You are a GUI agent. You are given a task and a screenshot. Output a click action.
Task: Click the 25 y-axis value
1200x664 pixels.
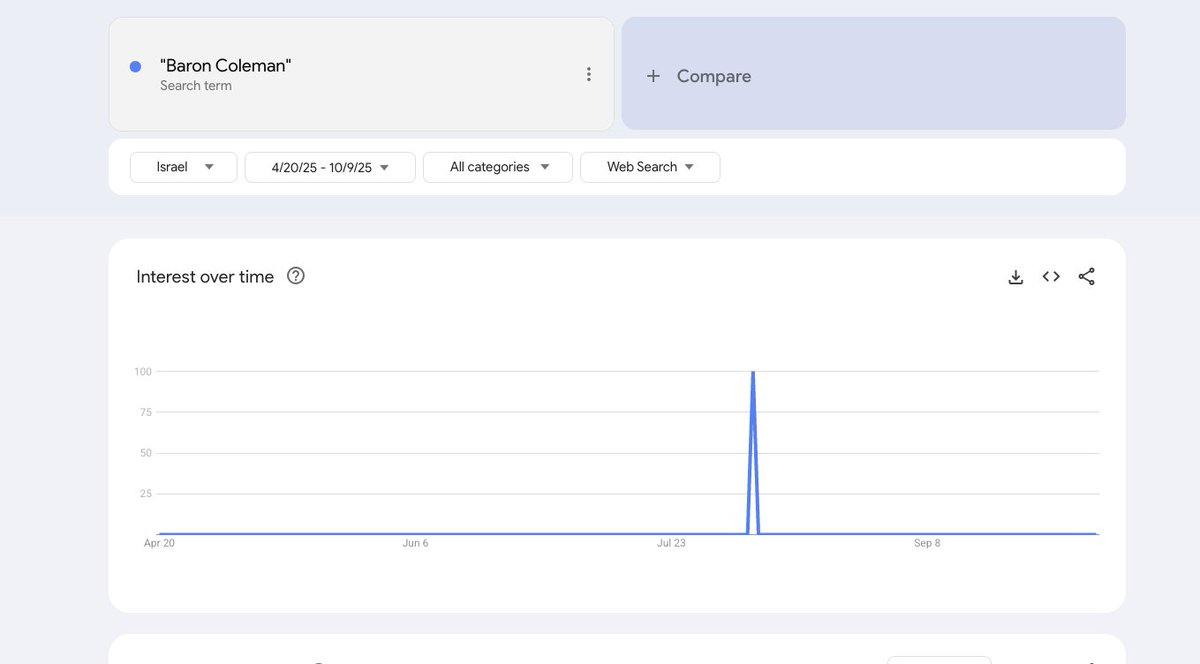click(146, 494)
